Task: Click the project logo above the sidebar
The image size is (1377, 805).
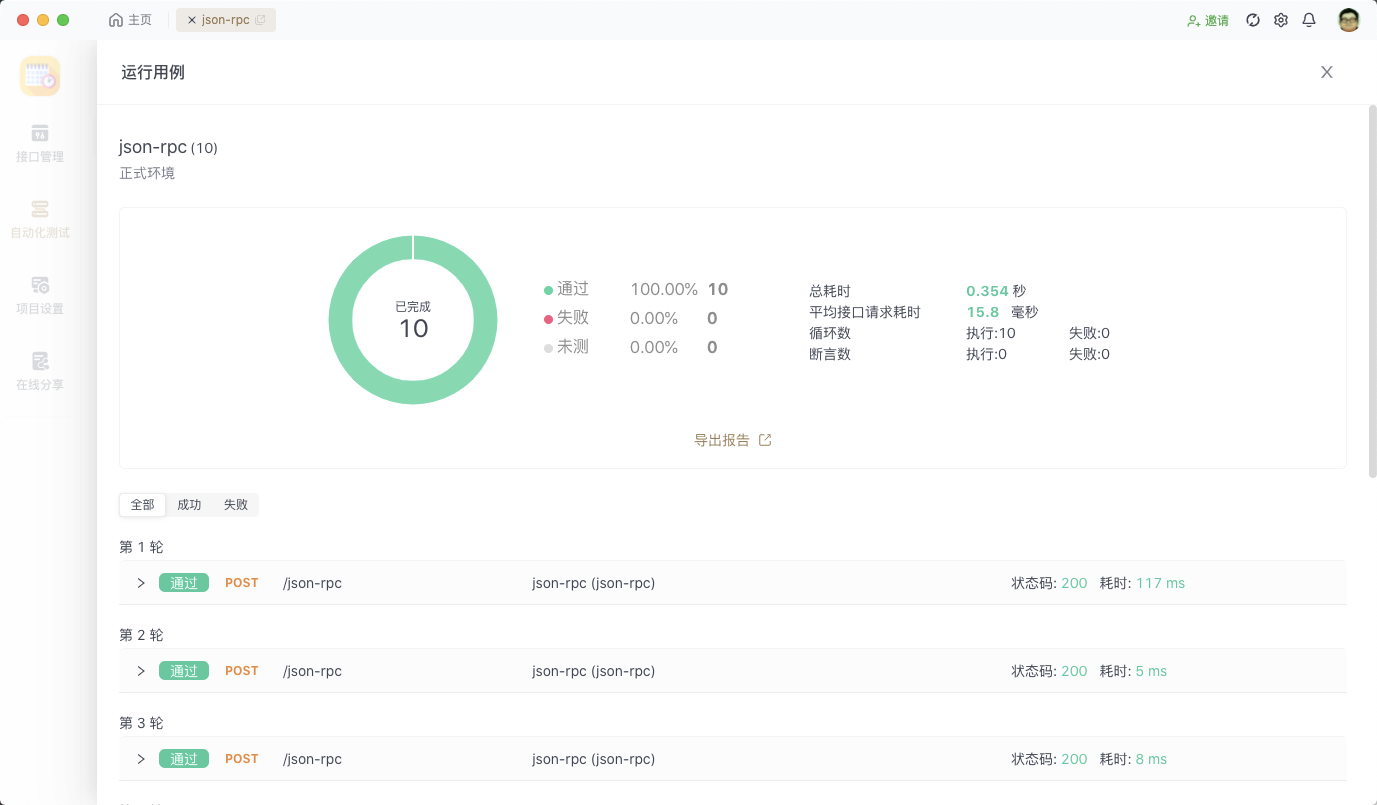Action: (39, 75)
